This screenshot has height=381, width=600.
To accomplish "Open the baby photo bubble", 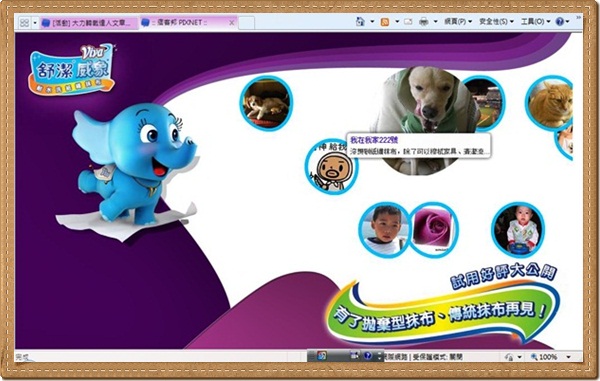I will [518, 230].
